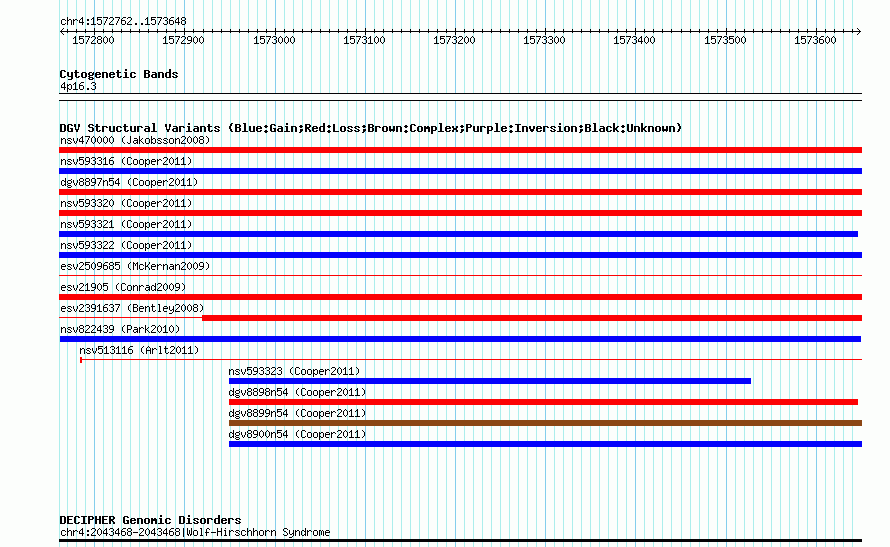890x547 pixels.
Task: Select the 4p16.3 band label
Action: 78,86
